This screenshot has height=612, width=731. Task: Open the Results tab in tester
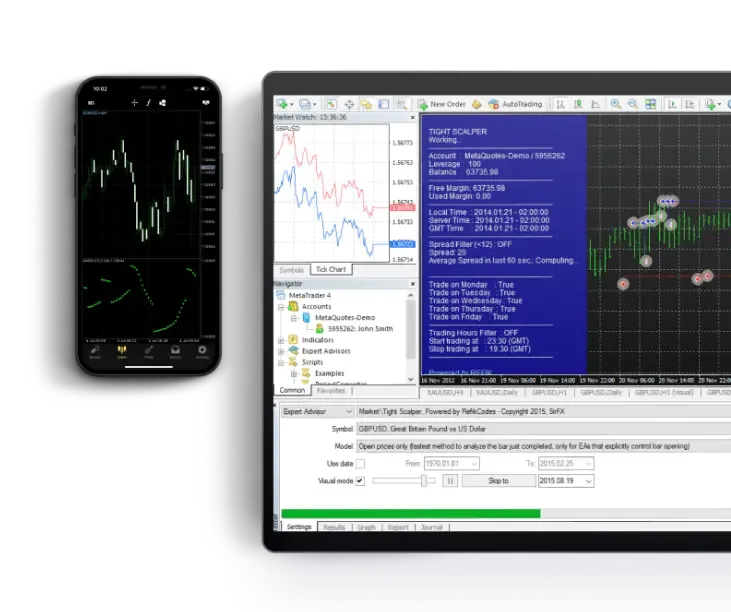tap(334, 526)
